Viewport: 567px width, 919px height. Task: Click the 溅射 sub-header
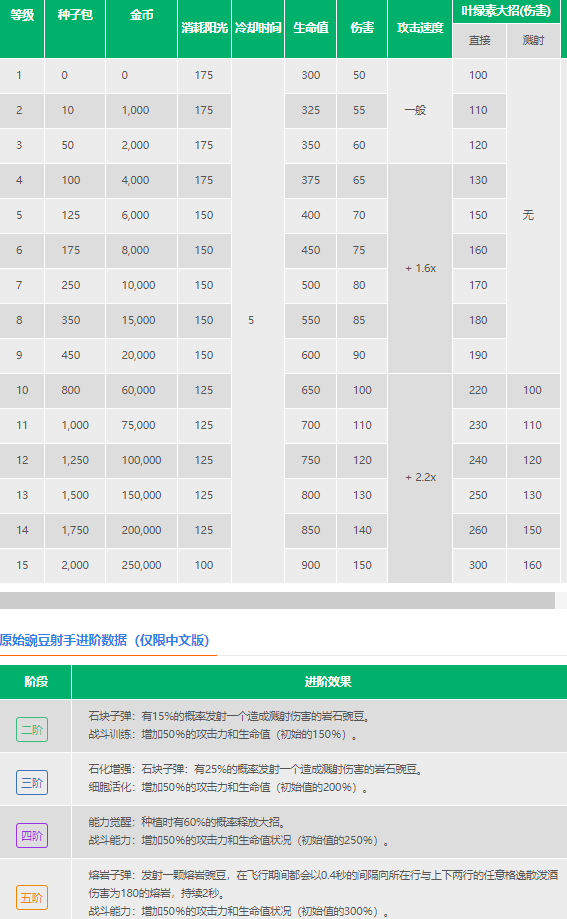[x=533, y=40]
